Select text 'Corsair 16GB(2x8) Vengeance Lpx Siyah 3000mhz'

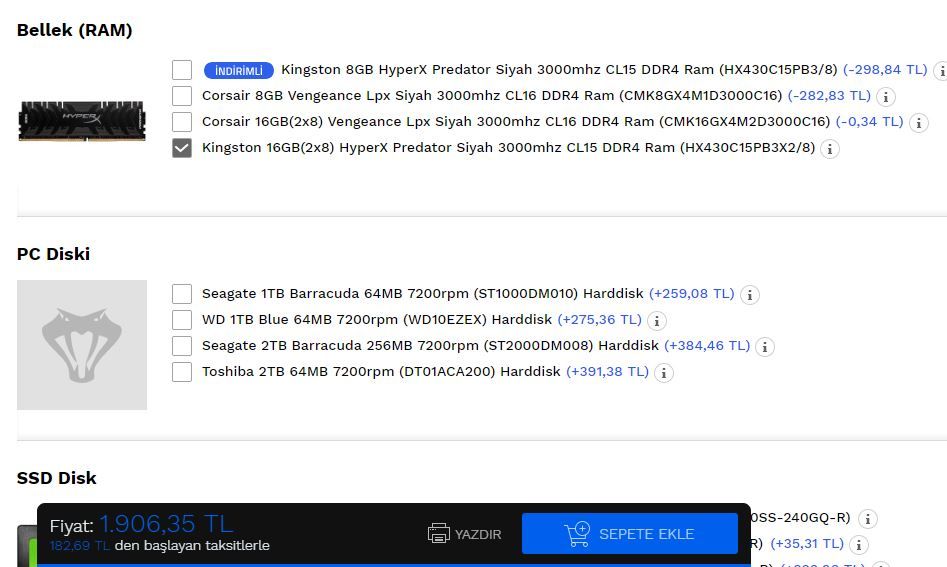(x=369, y=121)
